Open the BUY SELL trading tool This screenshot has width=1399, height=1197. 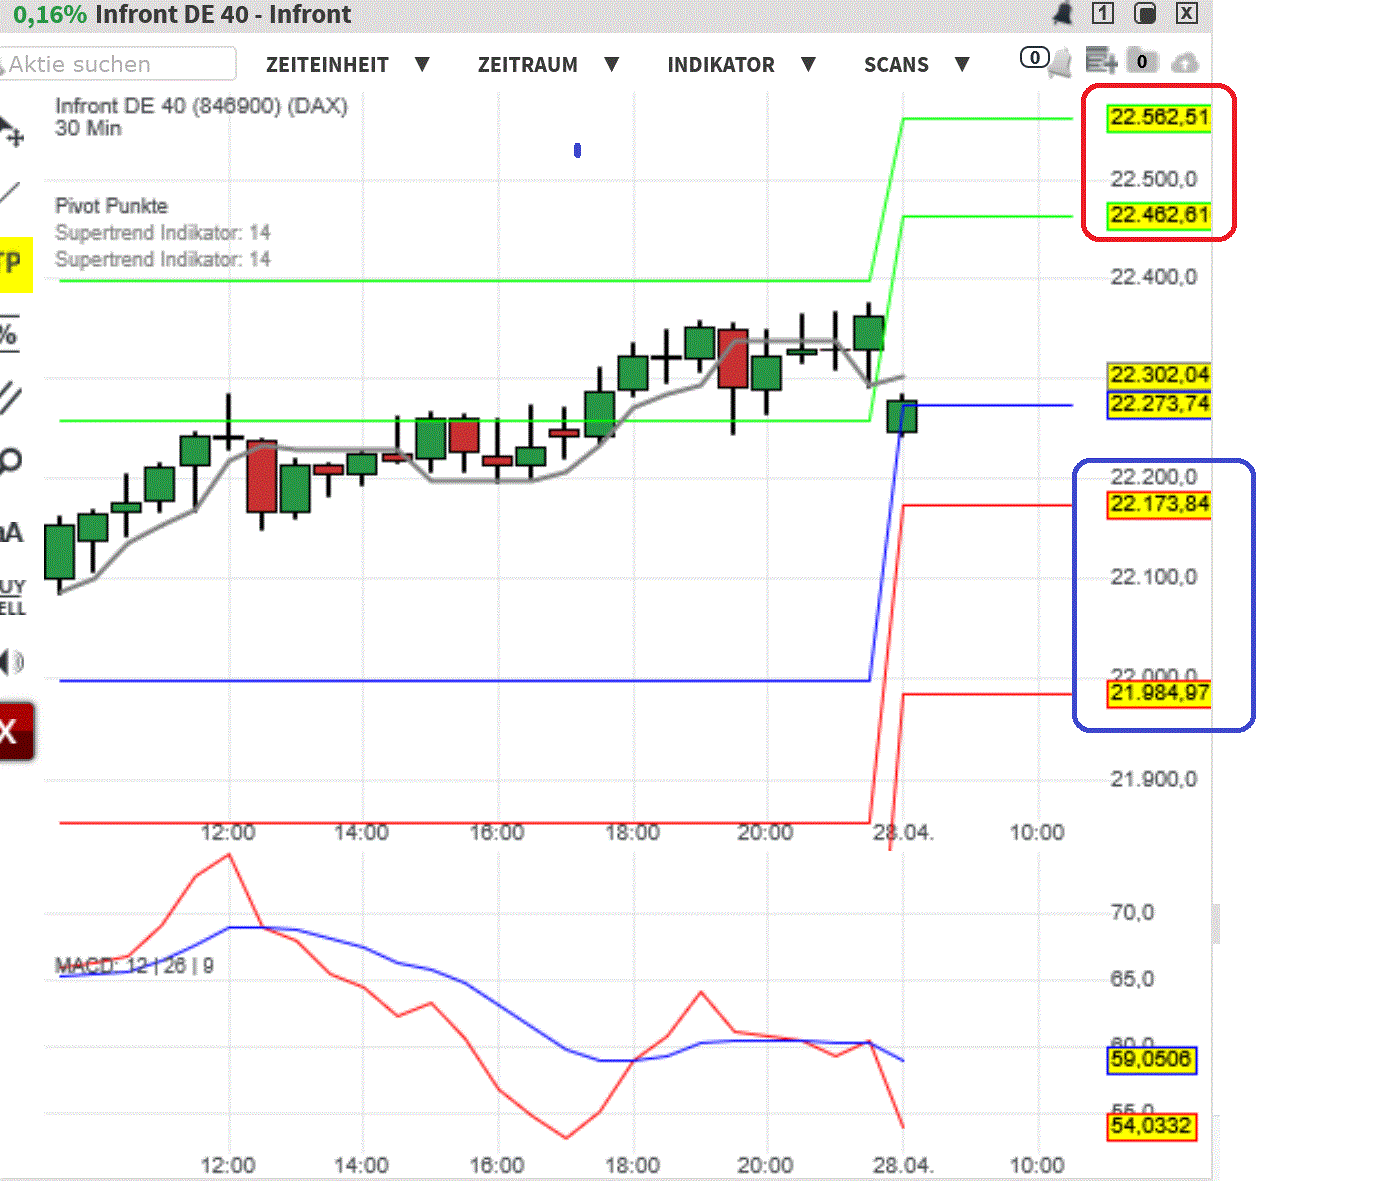click(x=12, y=597)
